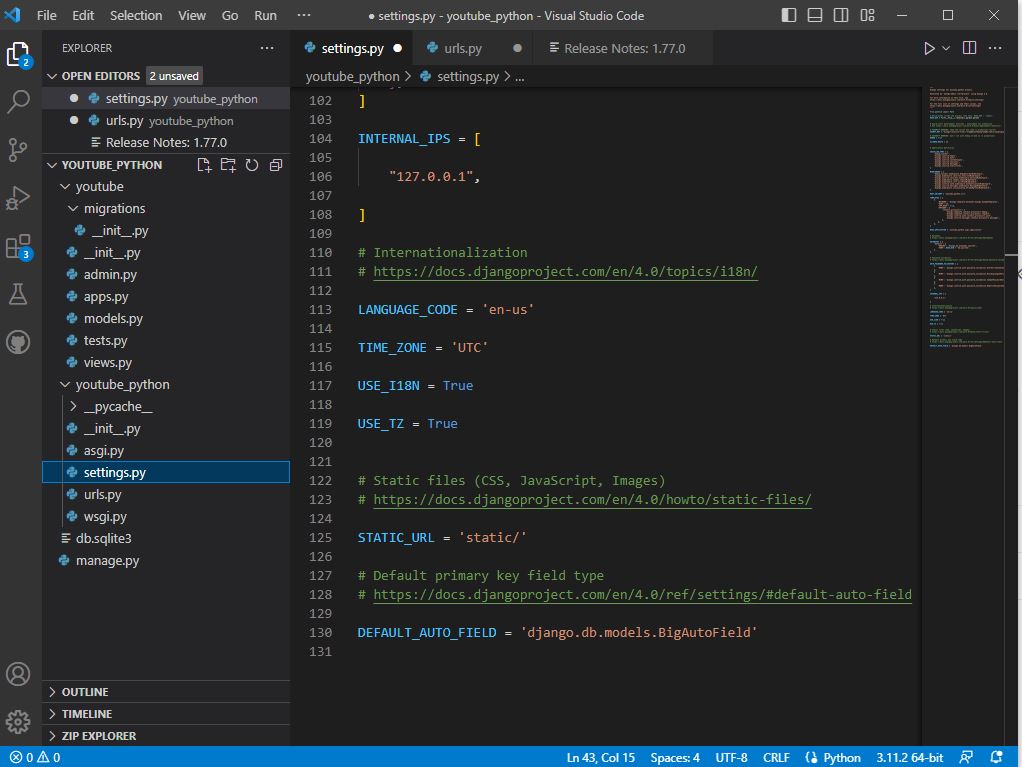Click youtube_python in the breadcrumb
This screenshot has width=1022, height=767.
click(x=352, y=77)
